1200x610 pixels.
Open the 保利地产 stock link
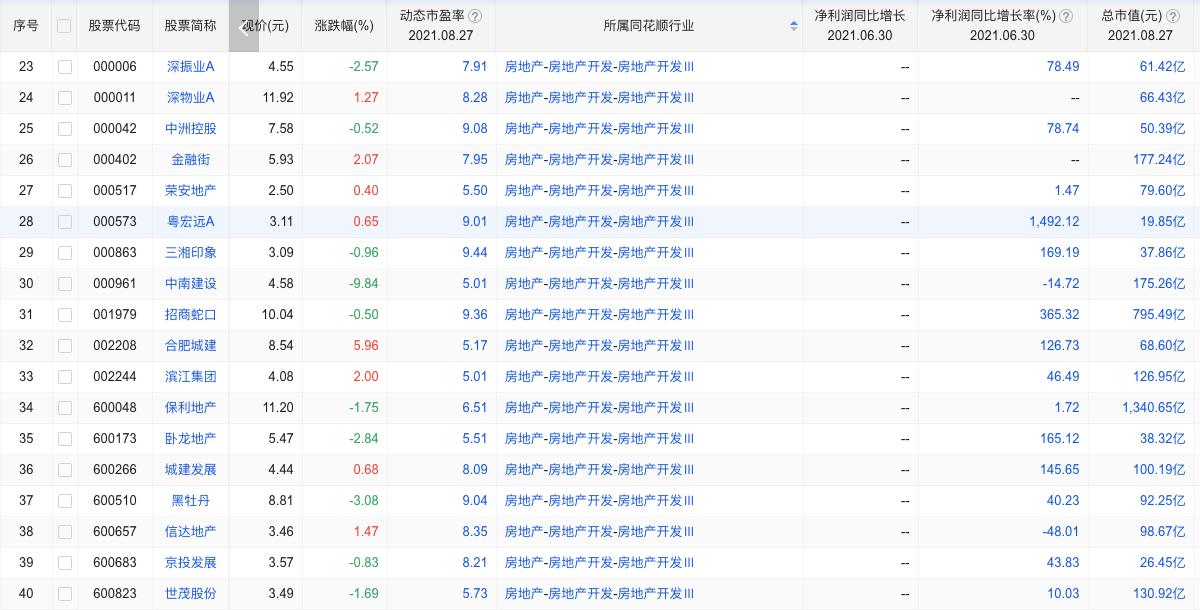tap(190, 407)
